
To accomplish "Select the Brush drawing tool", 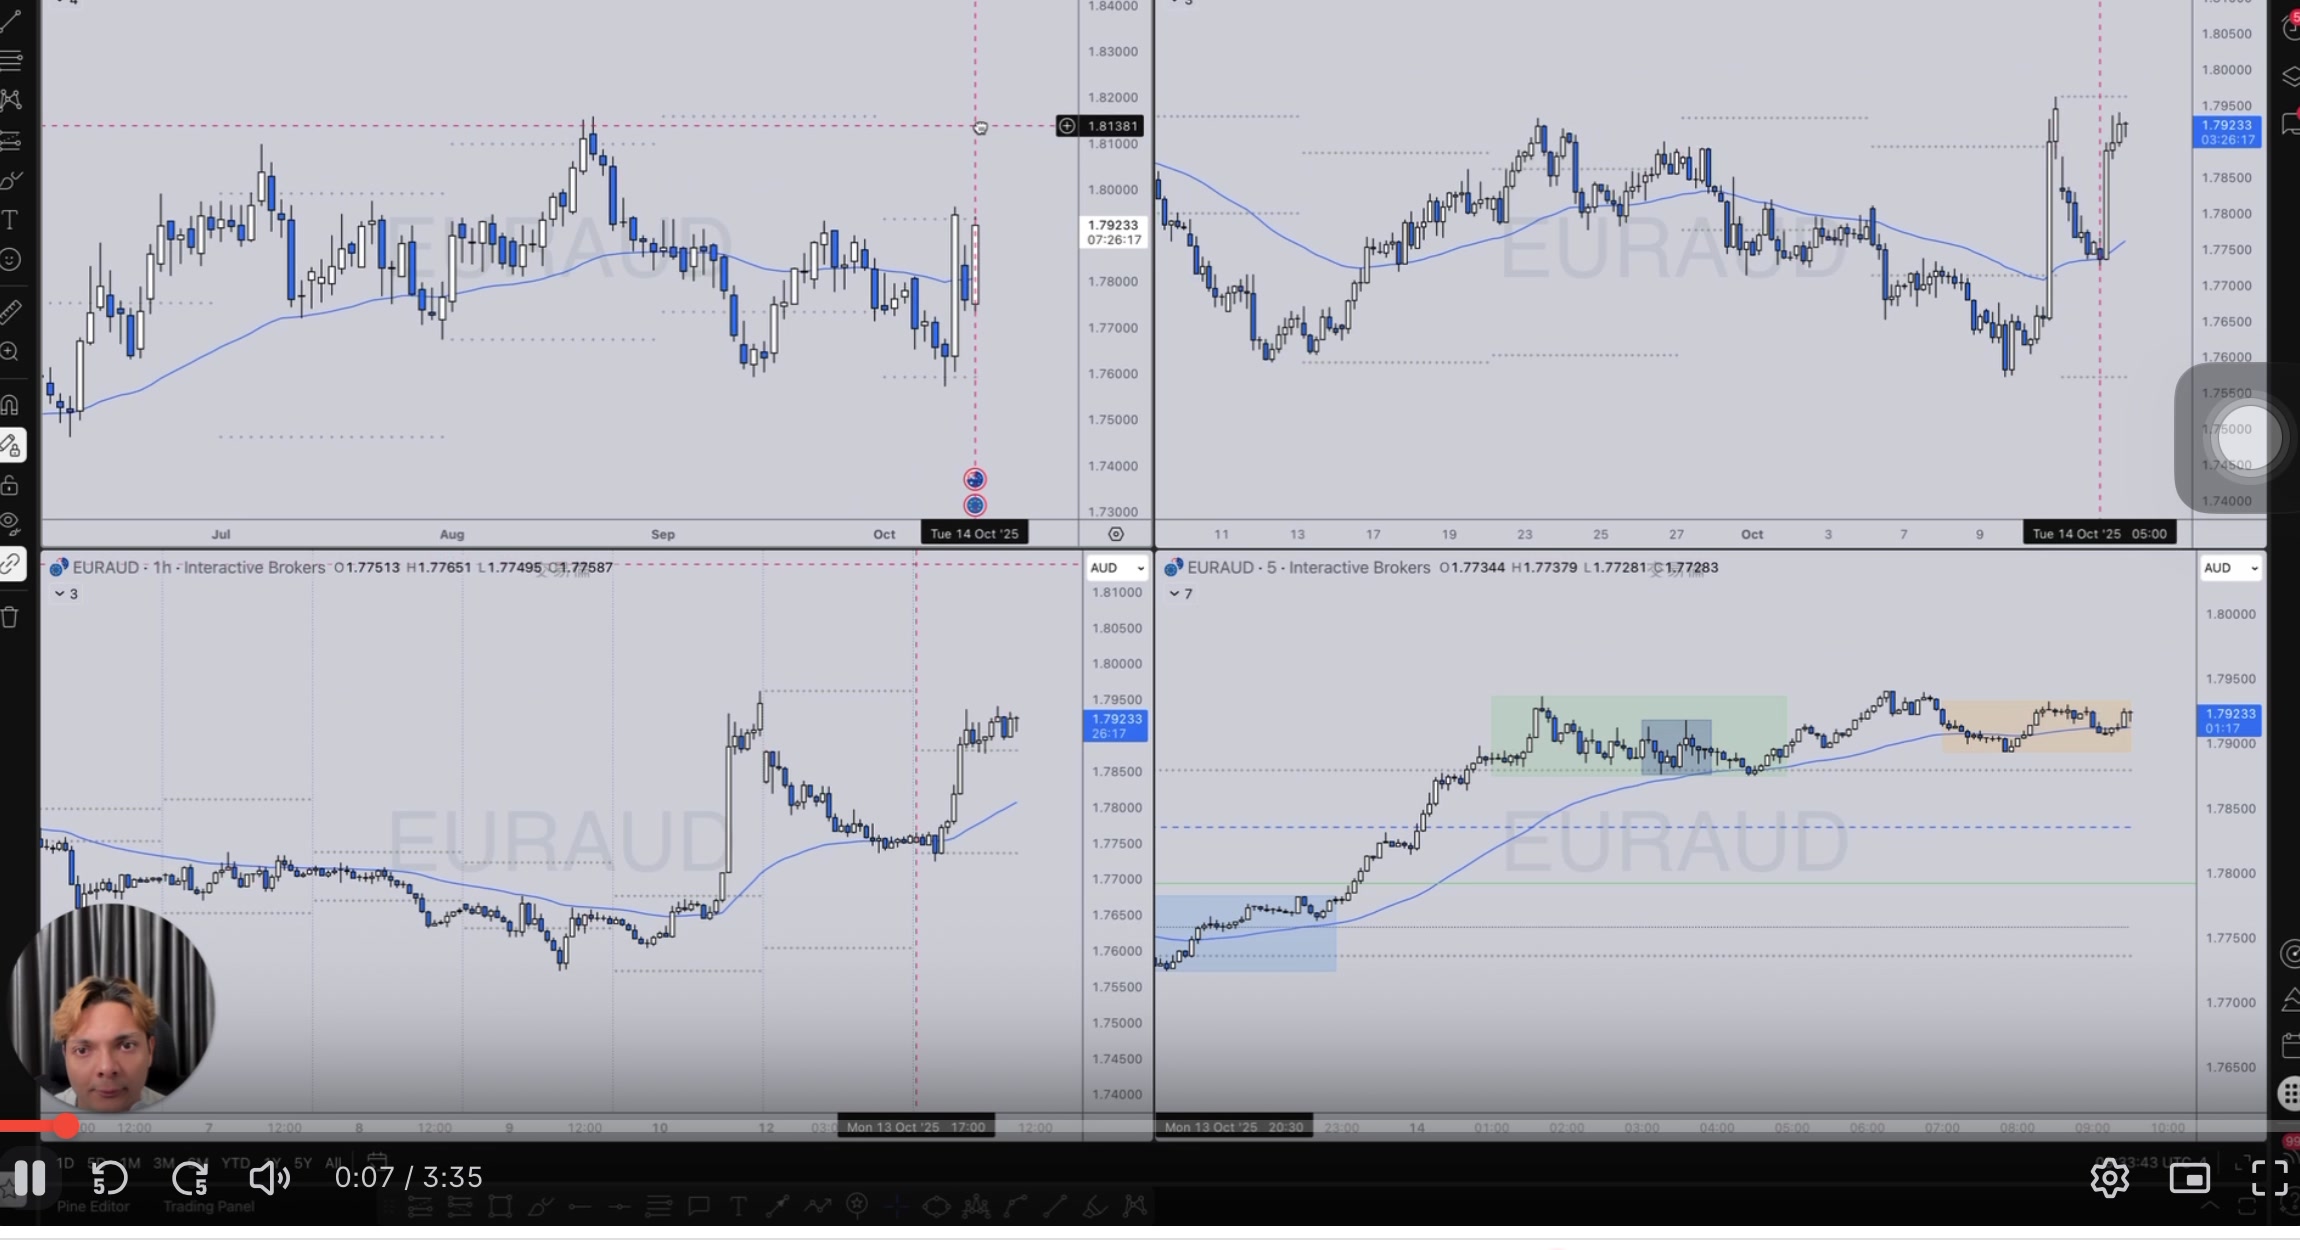I will pyautogui.click(x=11, y=180).
